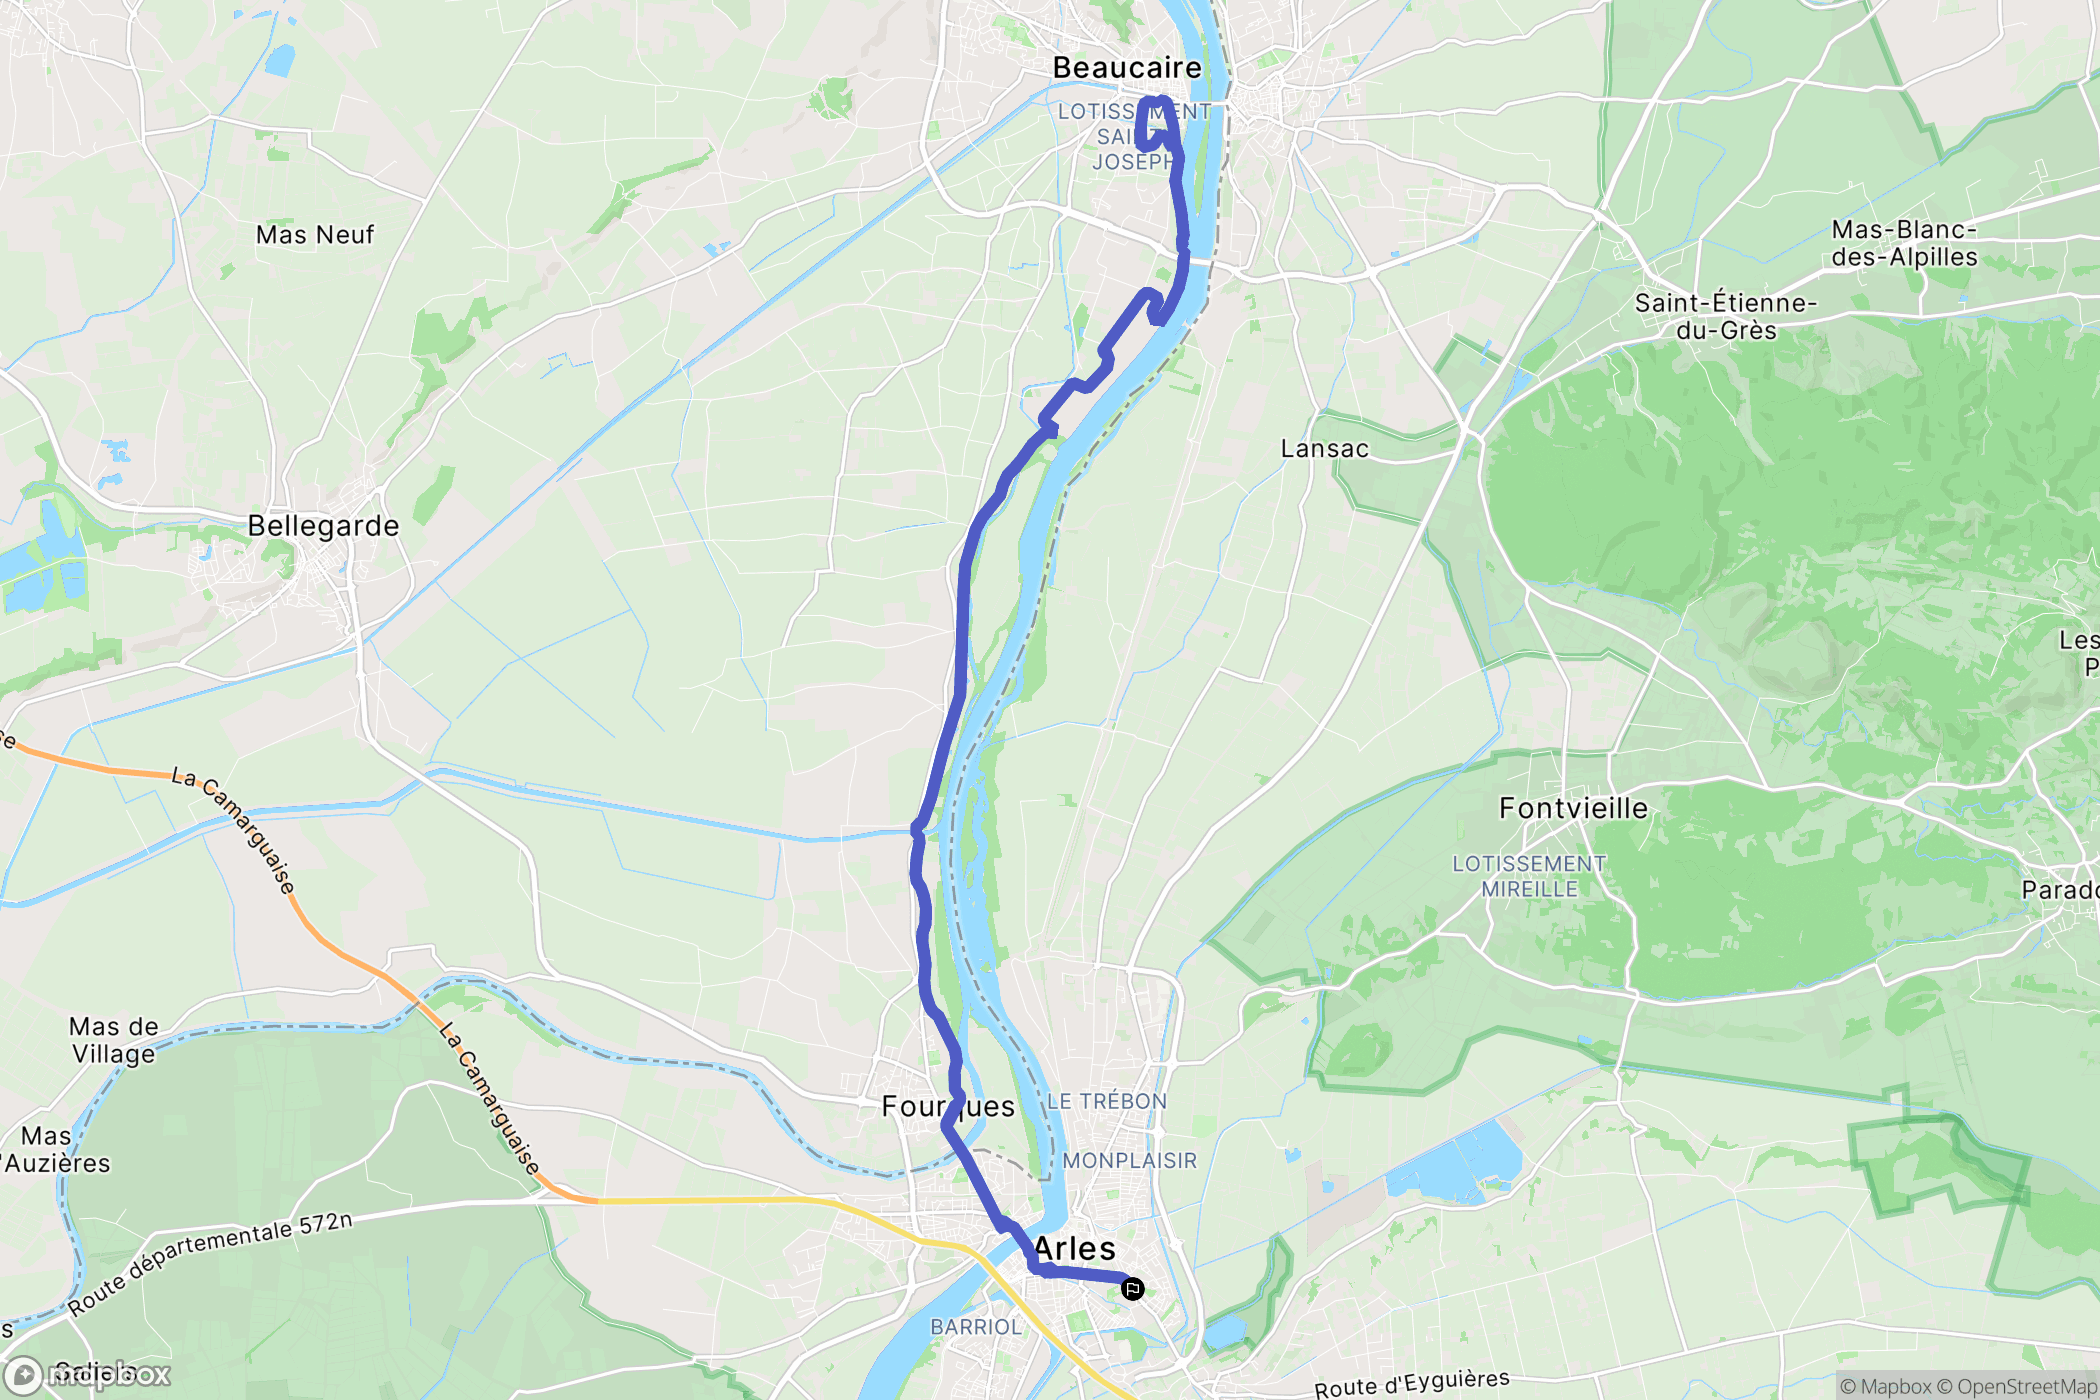Click the Beaucaire city label
The height and width of the screenshot is (1400, 2100).
tap(1127, 67)
